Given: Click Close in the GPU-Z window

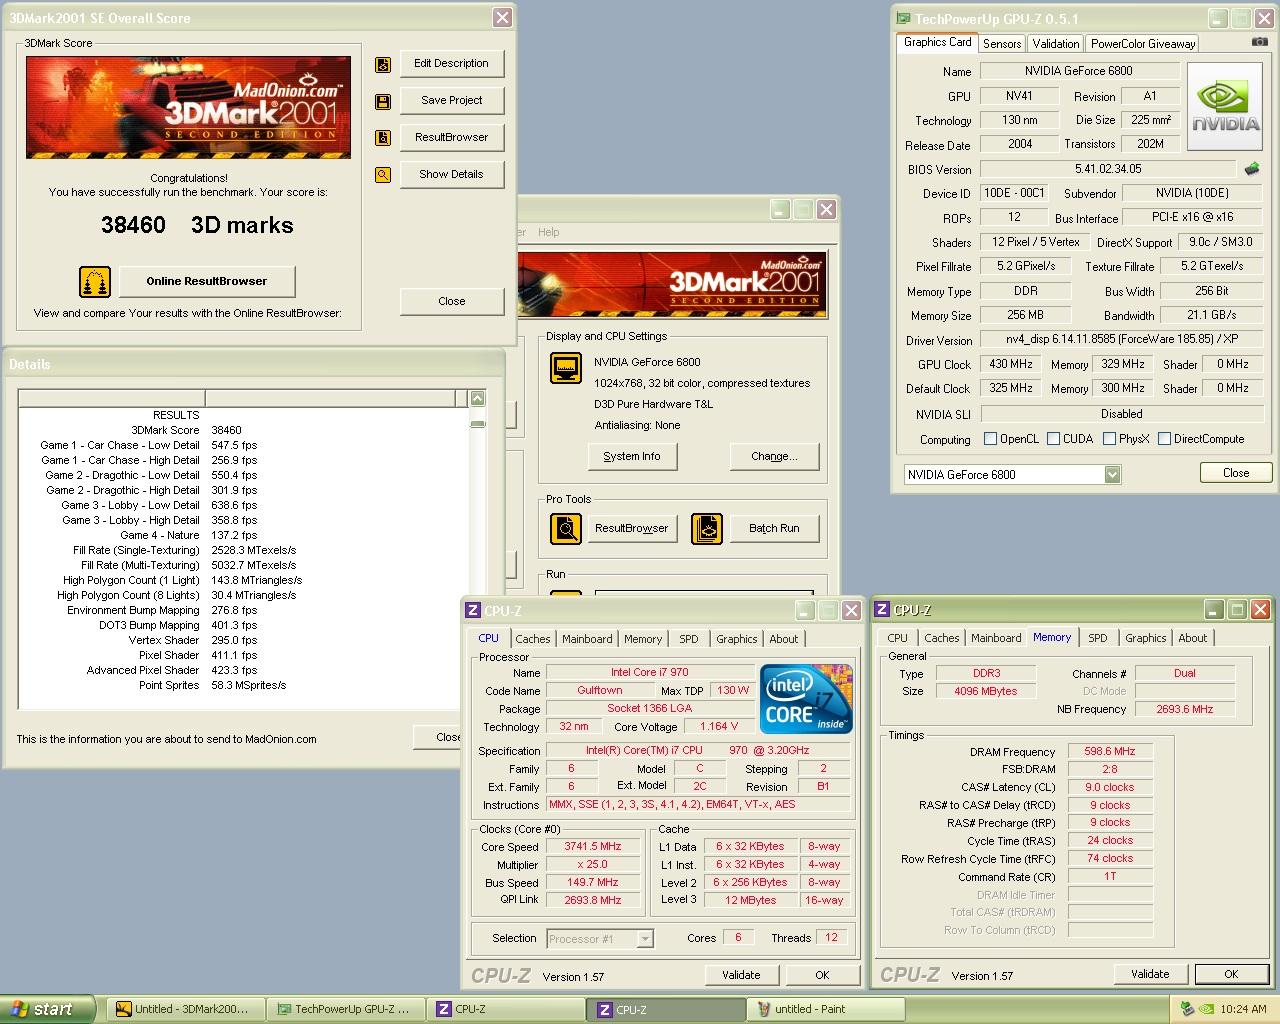Looking at the screenshot, I should click(x=1236, y=473).
